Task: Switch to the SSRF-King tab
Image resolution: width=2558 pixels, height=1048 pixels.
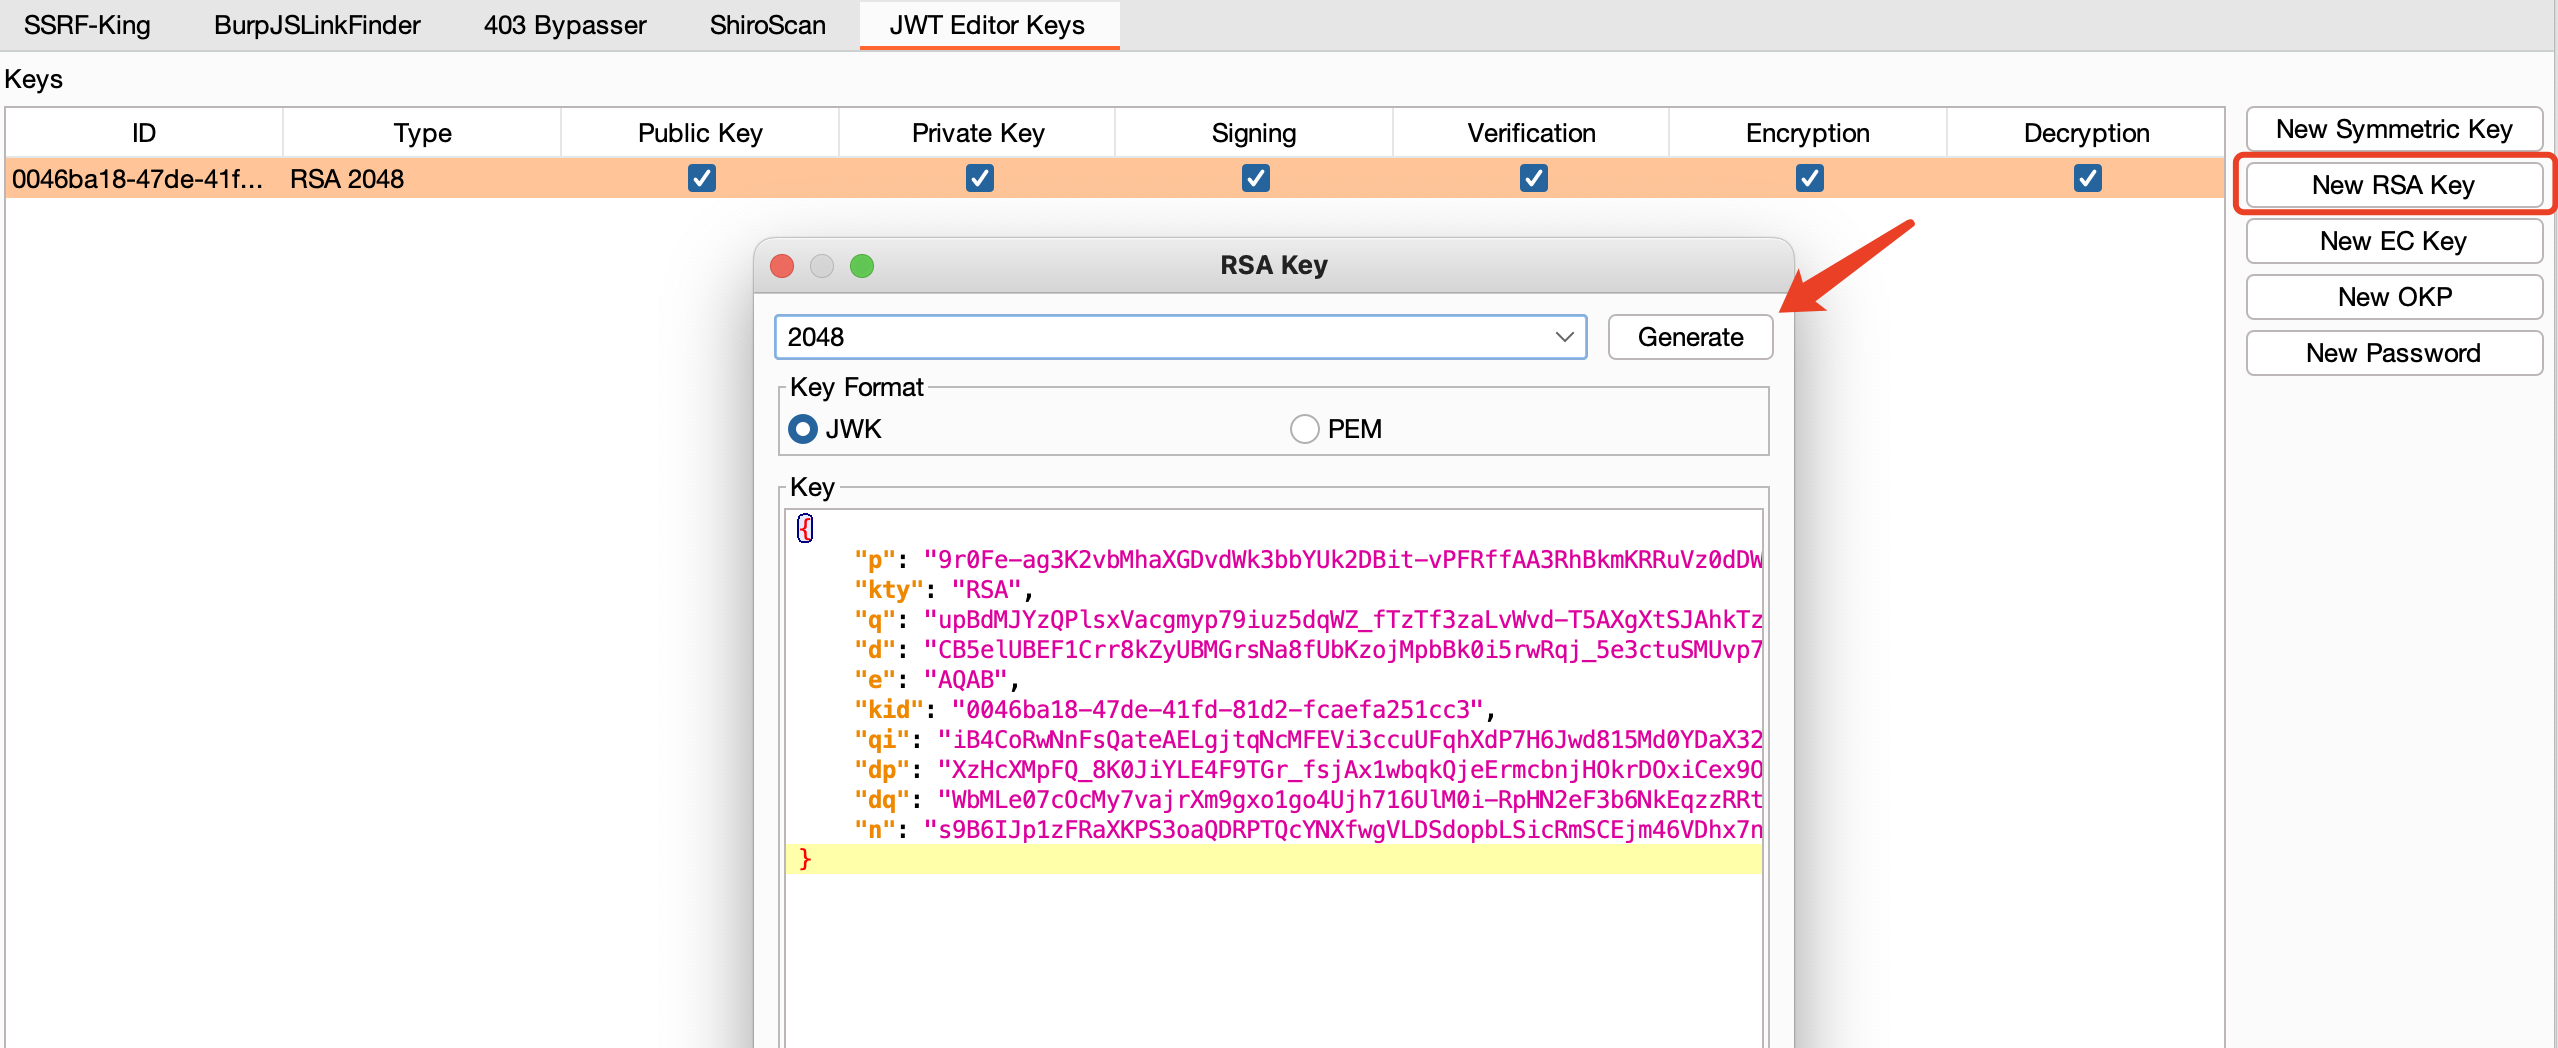Action: pos(87,25)
